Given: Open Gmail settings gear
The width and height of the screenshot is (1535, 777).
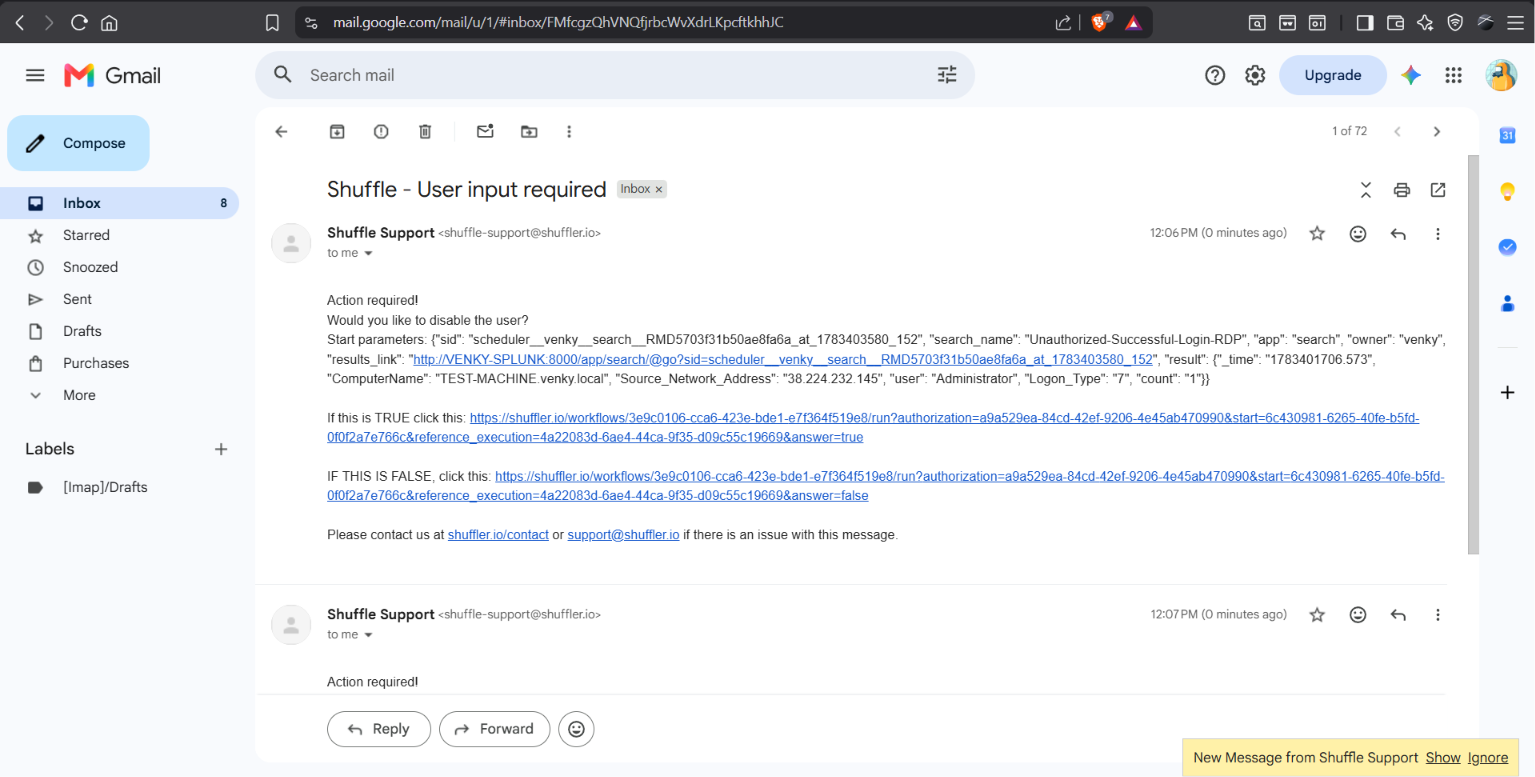Looking at the screenshot, I should (x=1255, y=75).
